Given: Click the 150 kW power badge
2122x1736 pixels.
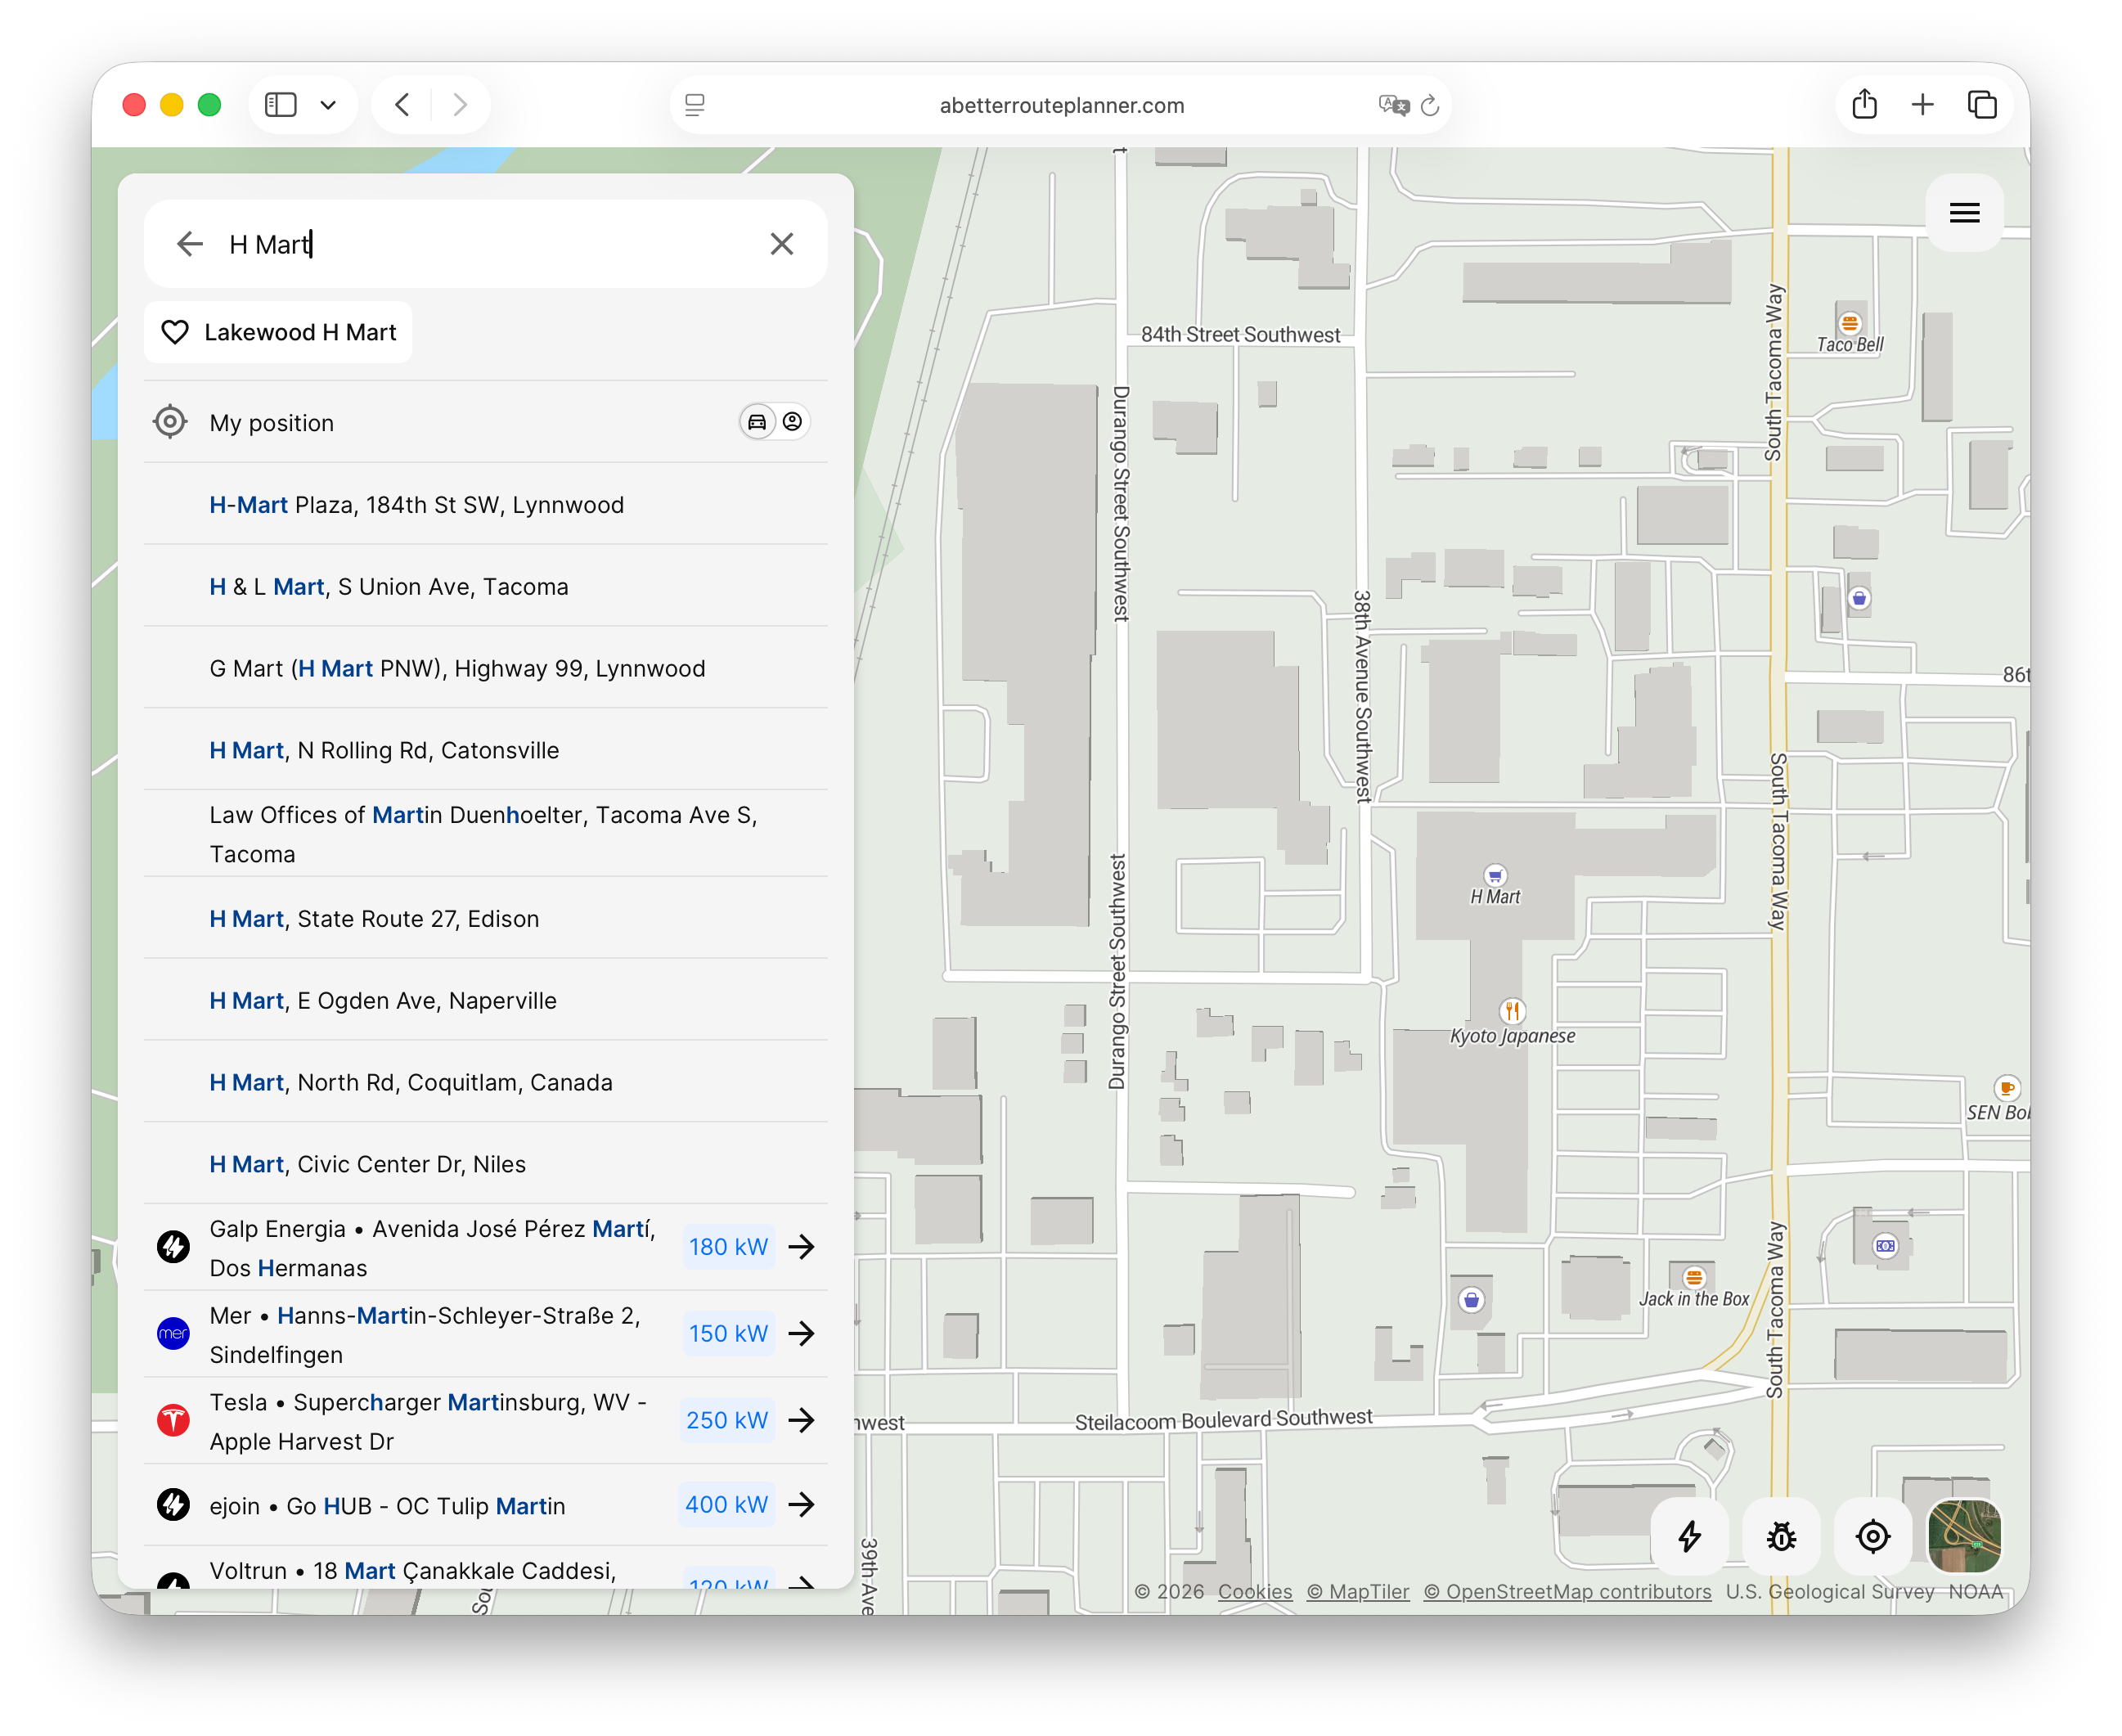Looking at the screenshot, I should pos(728,1334).
